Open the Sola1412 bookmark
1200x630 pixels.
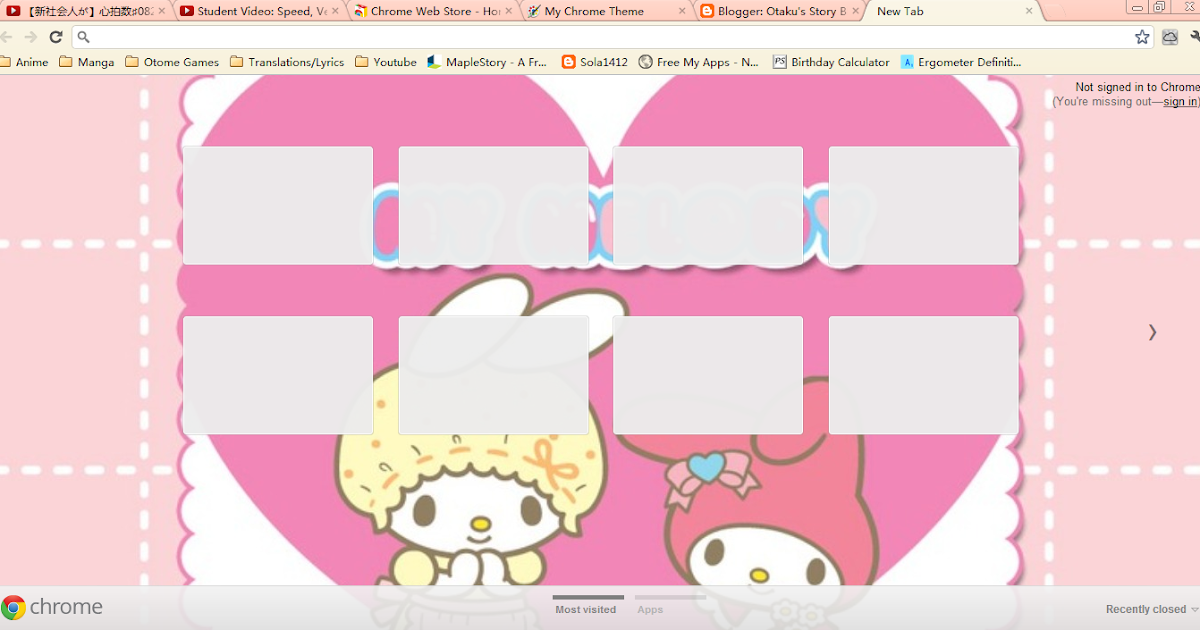click(x=595, y=62)
